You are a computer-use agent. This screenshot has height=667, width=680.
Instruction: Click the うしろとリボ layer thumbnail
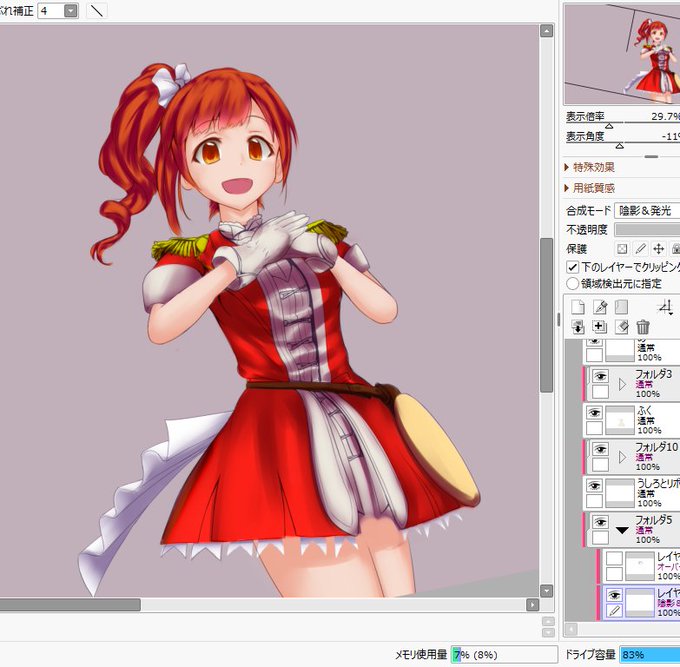click(620, 493)
